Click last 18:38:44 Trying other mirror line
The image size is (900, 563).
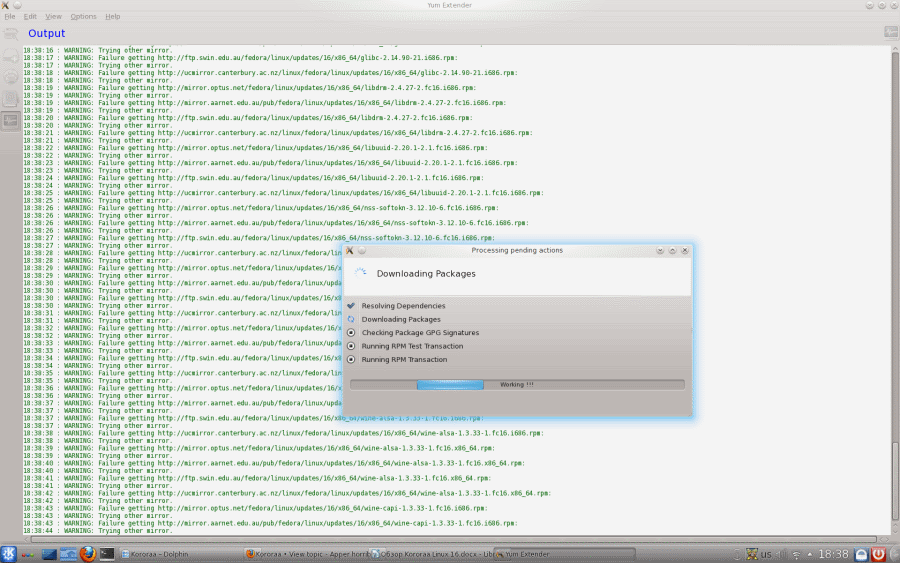[98, 531]
